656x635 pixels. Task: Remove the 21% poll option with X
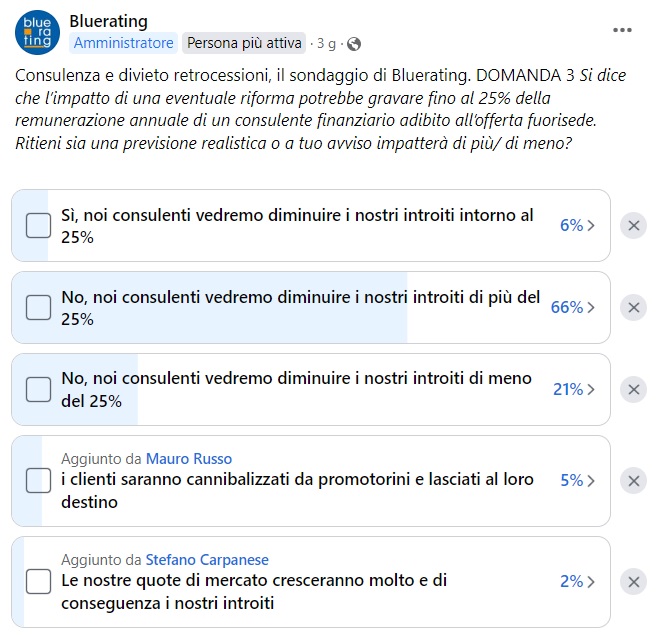coord(633,389)
